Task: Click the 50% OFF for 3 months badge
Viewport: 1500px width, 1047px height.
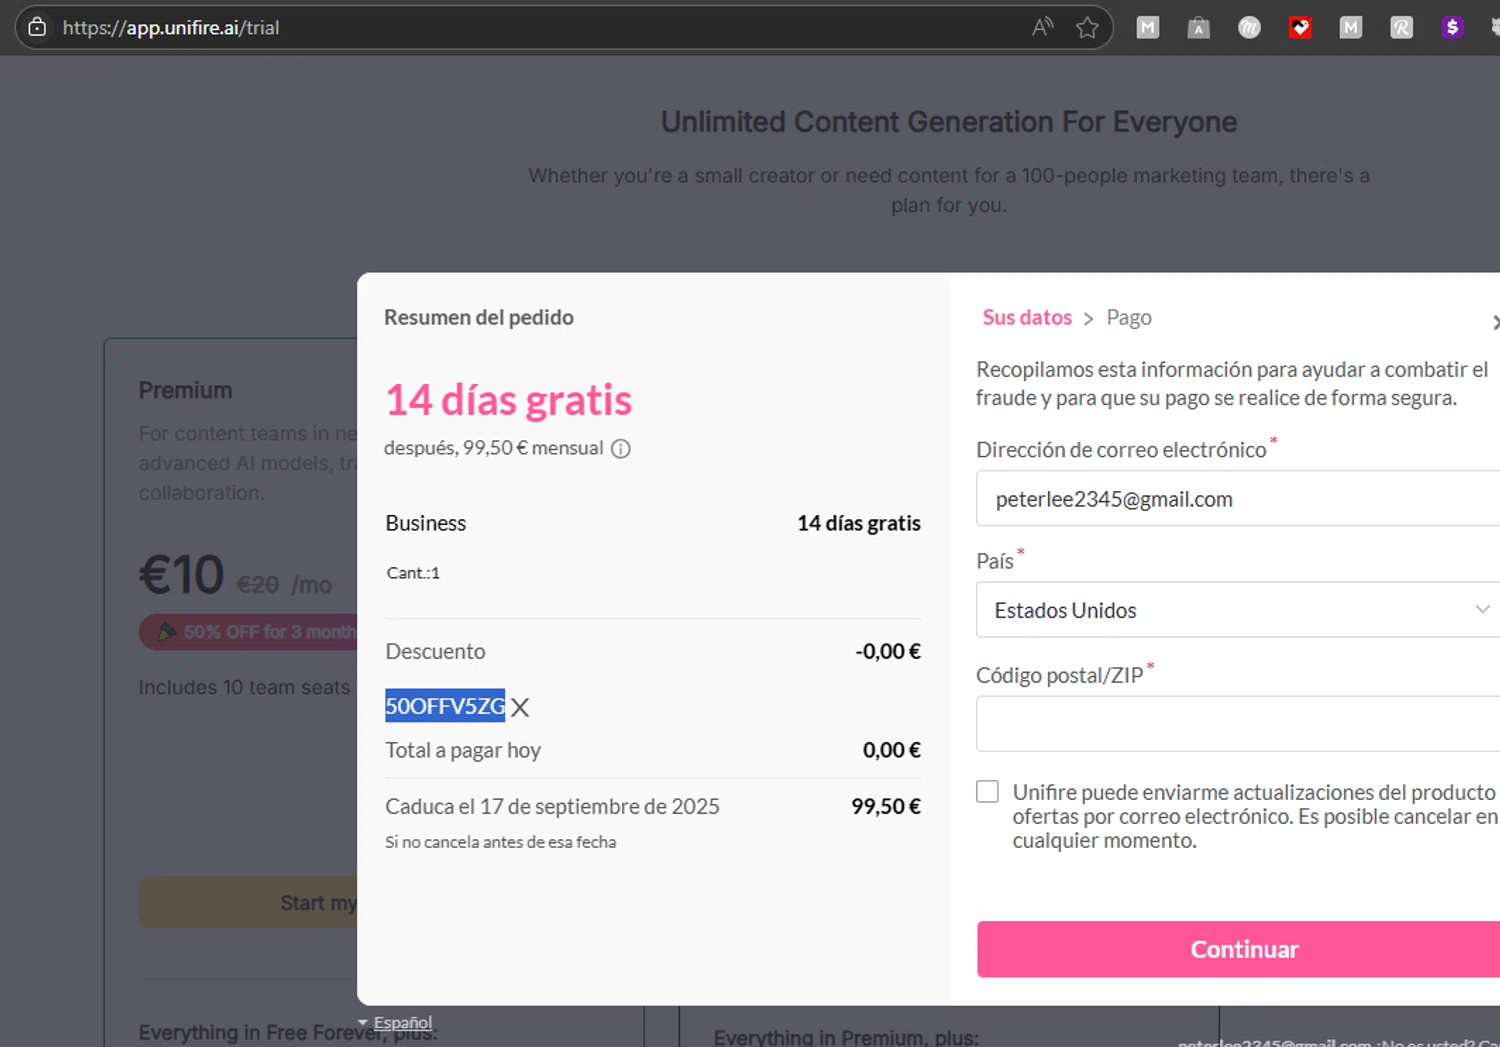Action: click(x=248, y=632)
